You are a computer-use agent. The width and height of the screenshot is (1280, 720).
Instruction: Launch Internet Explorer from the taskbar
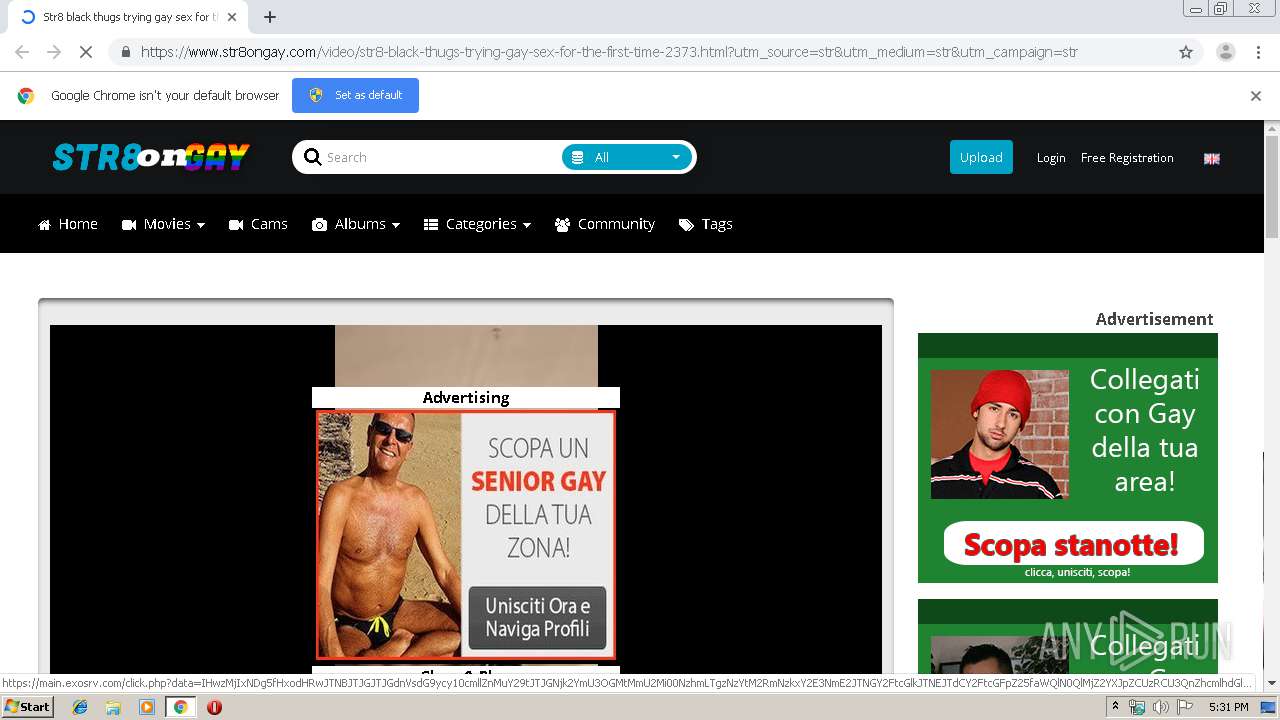click(x=80, y=707)
